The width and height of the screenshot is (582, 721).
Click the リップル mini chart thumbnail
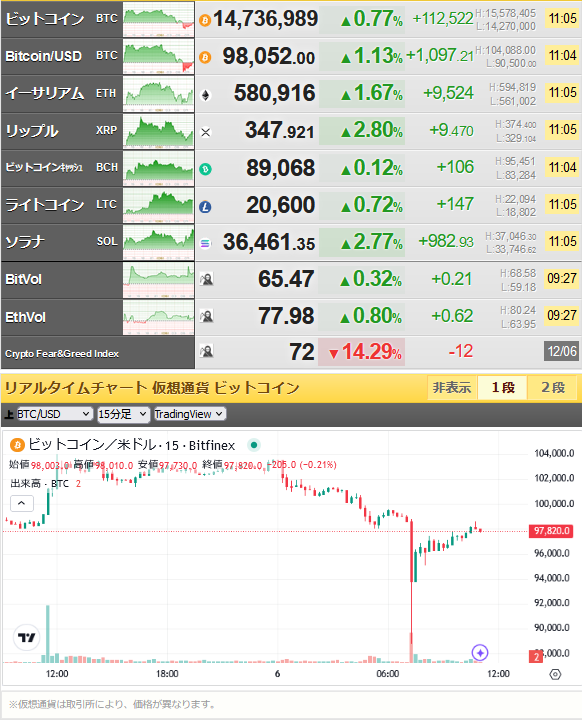159,131
